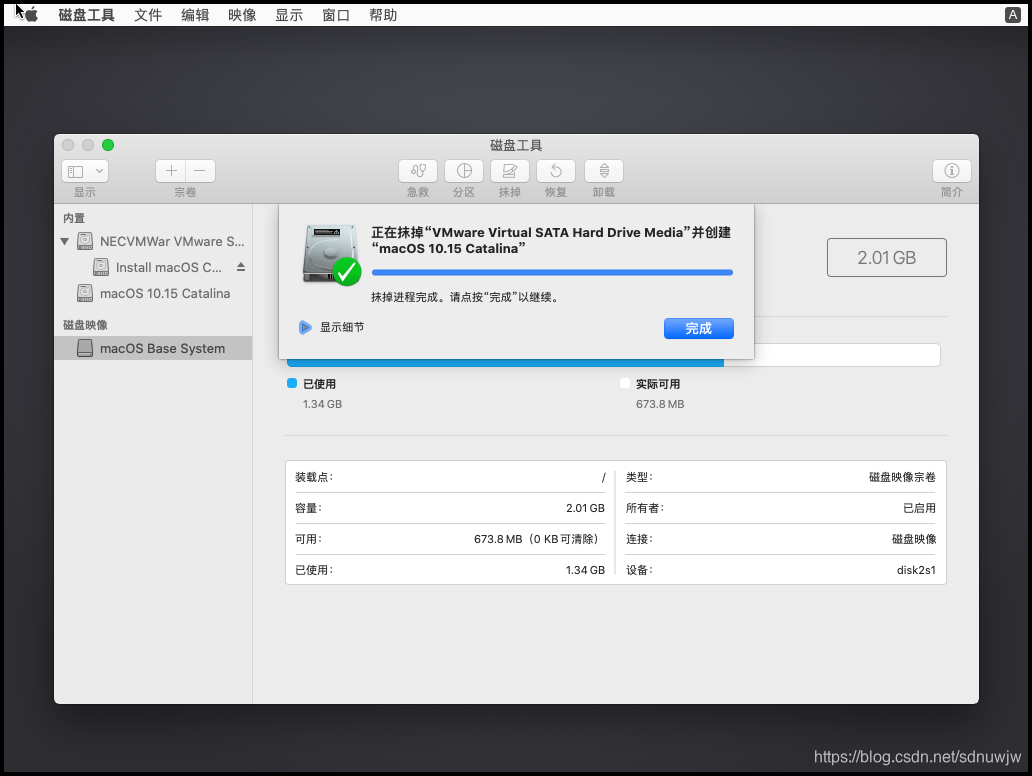Open the view options dropdown arrow
Viewport: 1032px width, 776px height.
point(99,171)
